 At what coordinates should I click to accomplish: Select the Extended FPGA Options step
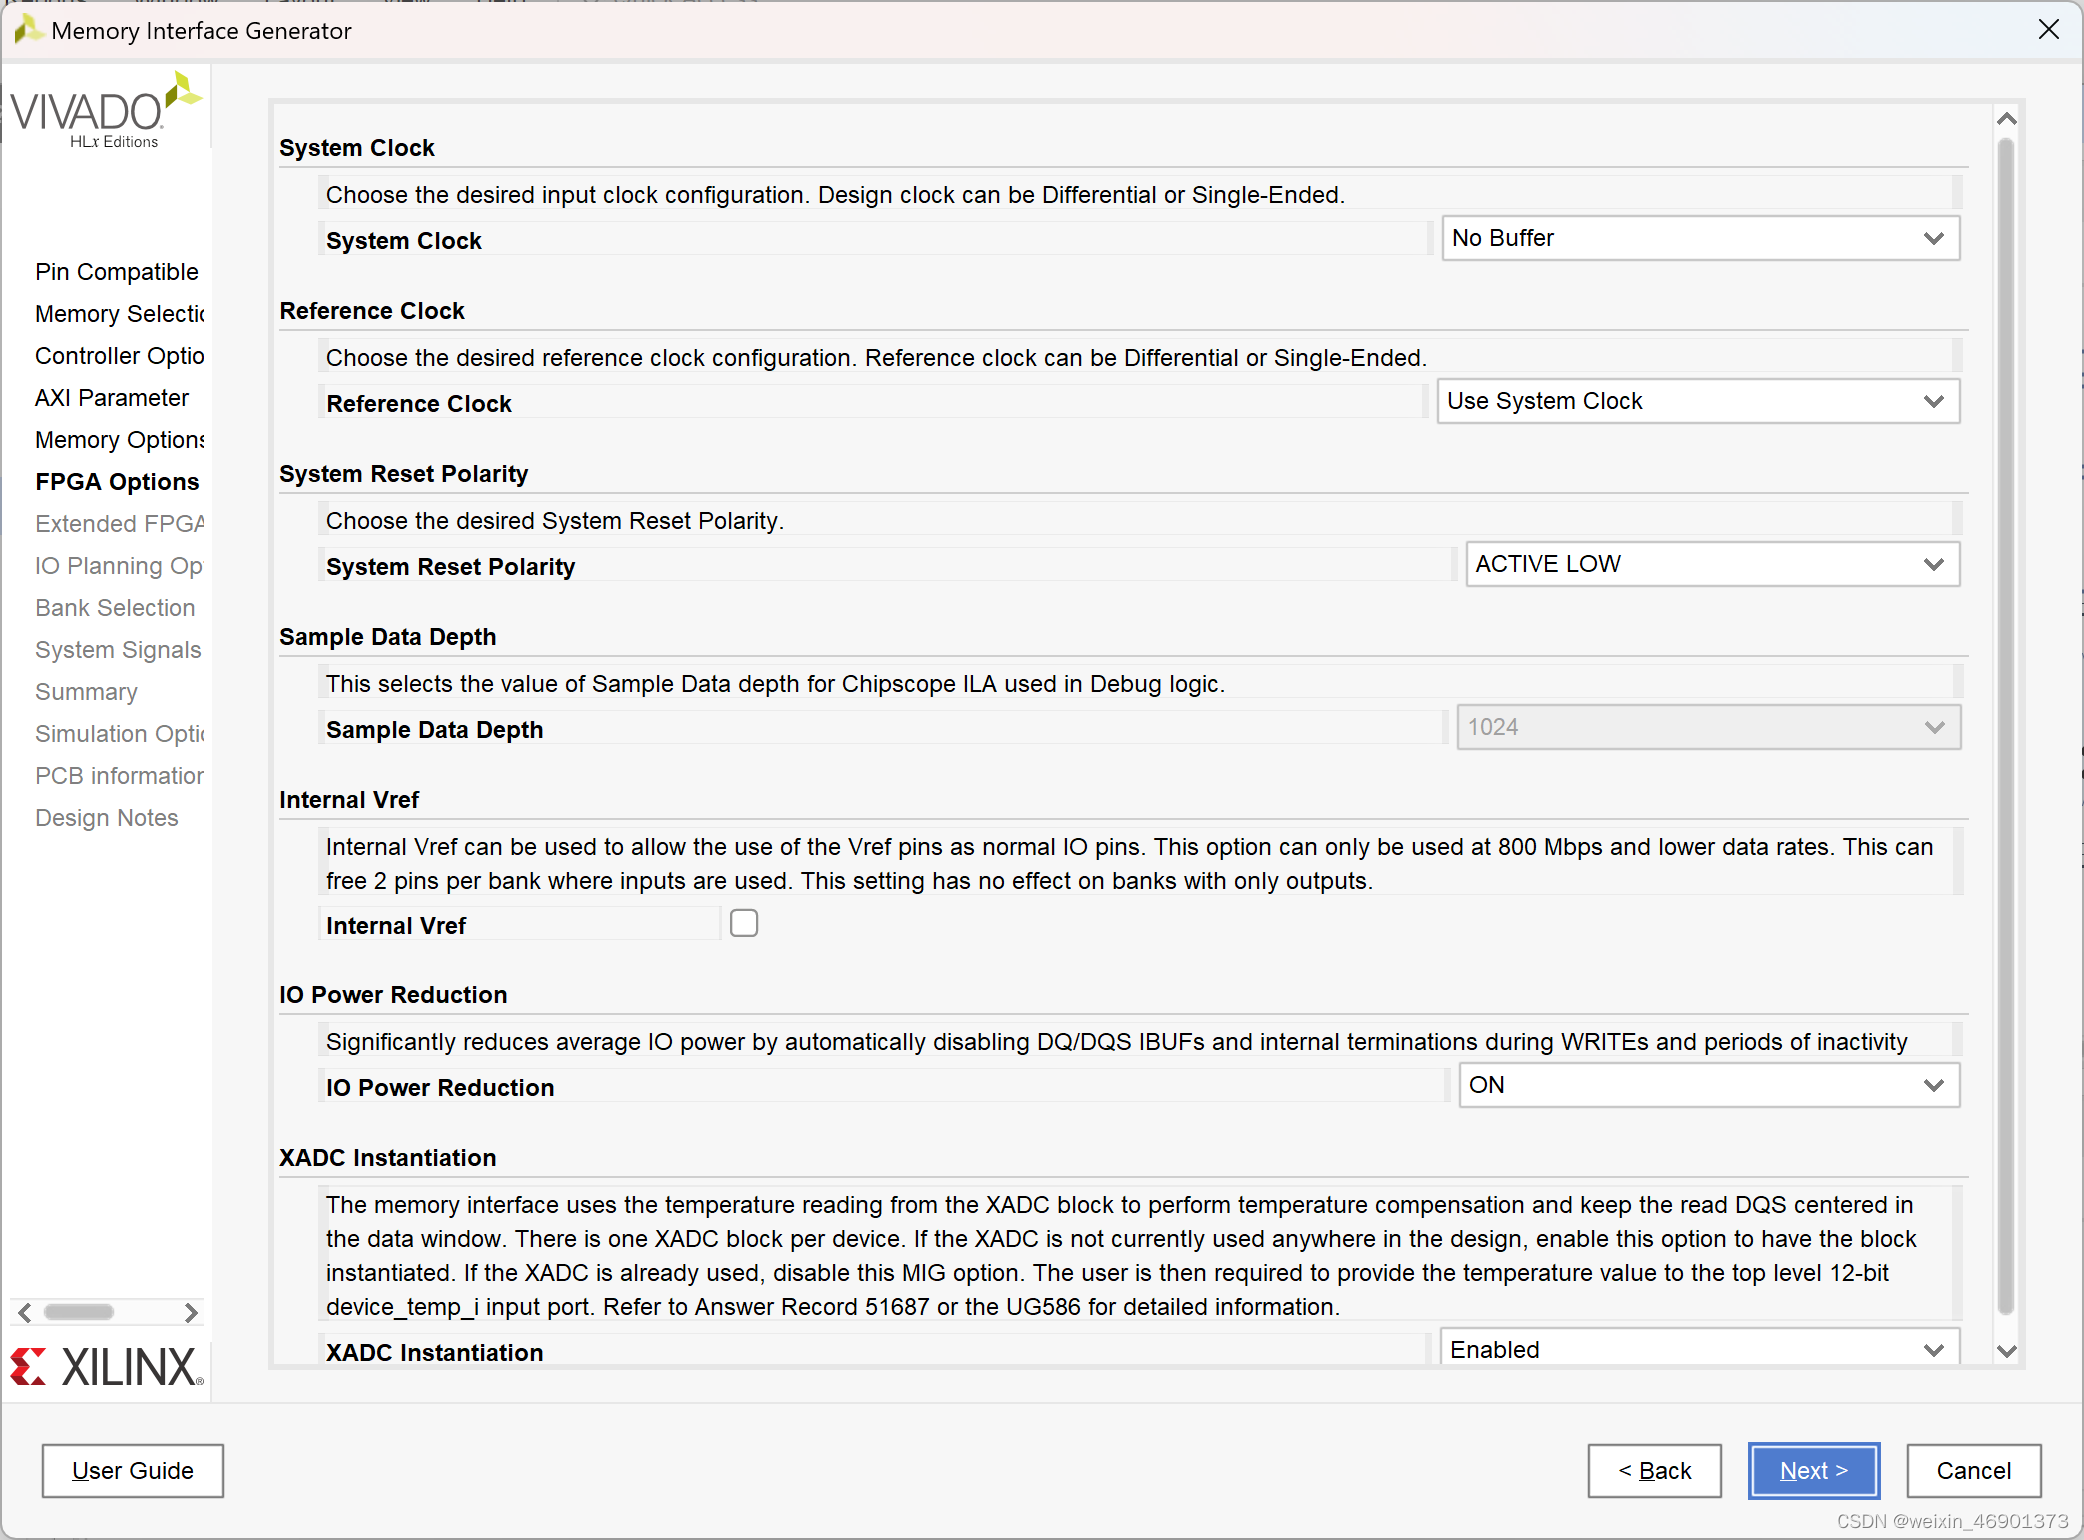120,524
